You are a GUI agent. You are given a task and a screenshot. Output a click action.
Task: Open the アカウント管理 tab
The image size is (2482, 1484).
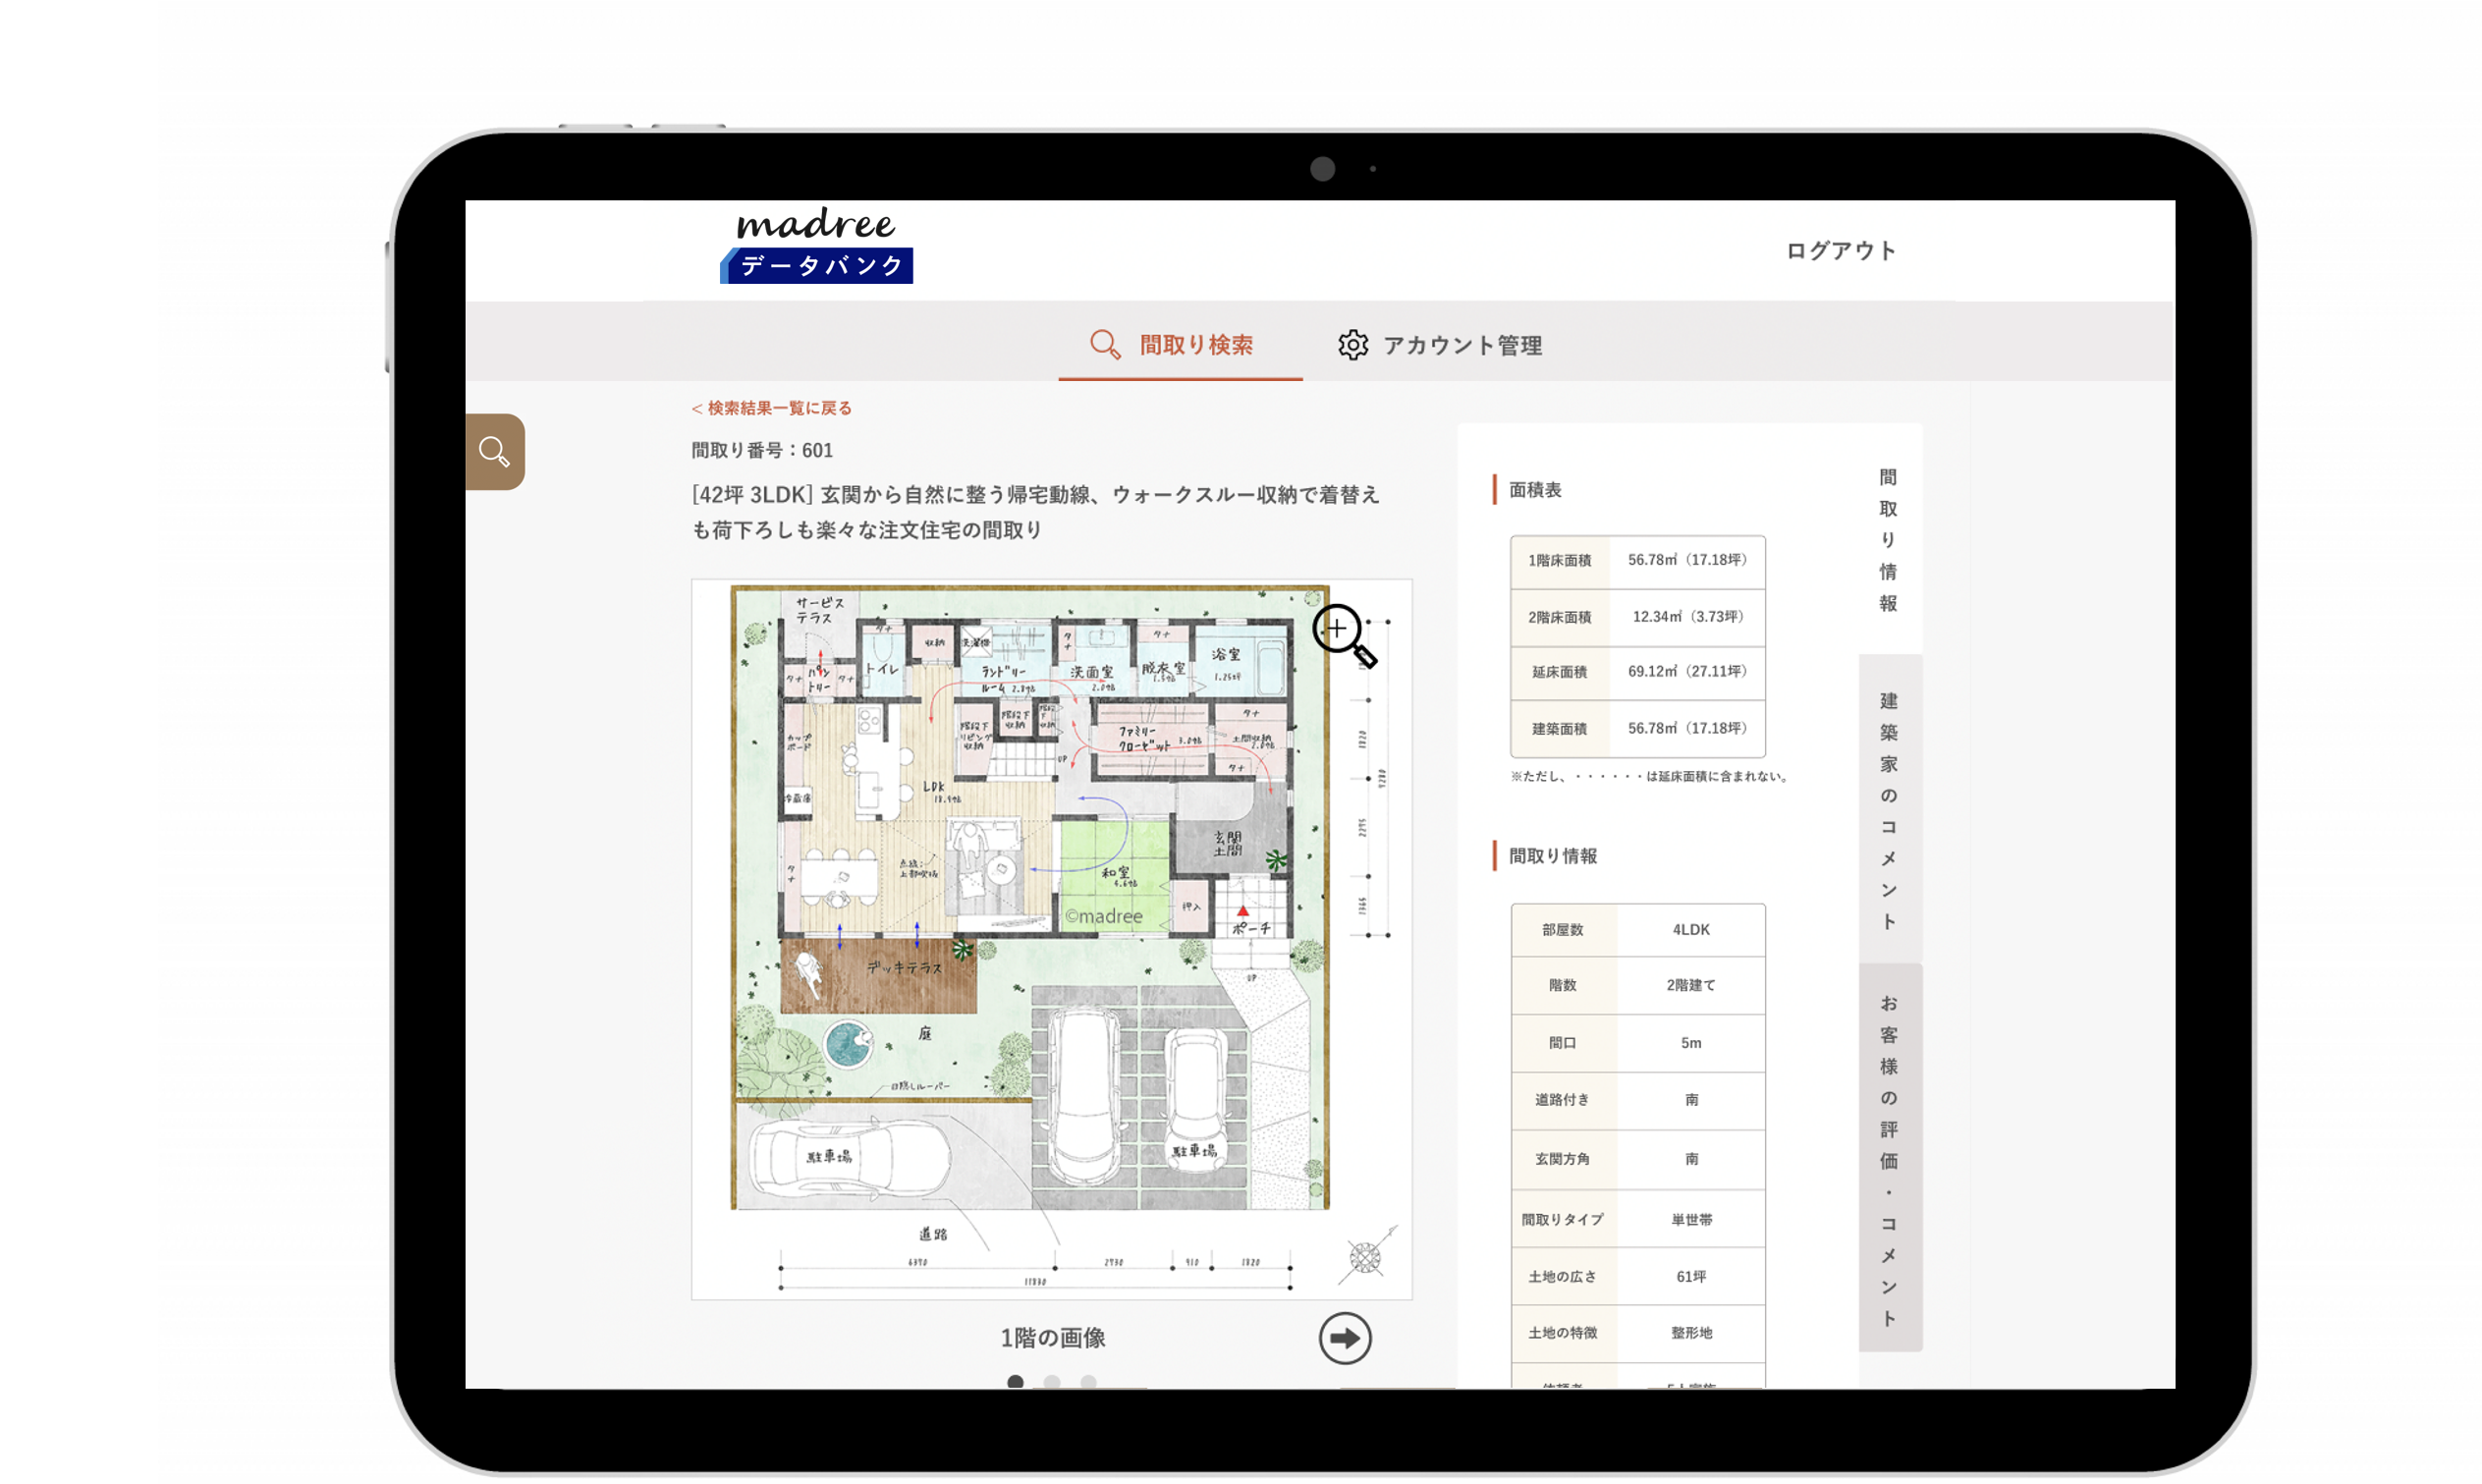pos(1461,345)
